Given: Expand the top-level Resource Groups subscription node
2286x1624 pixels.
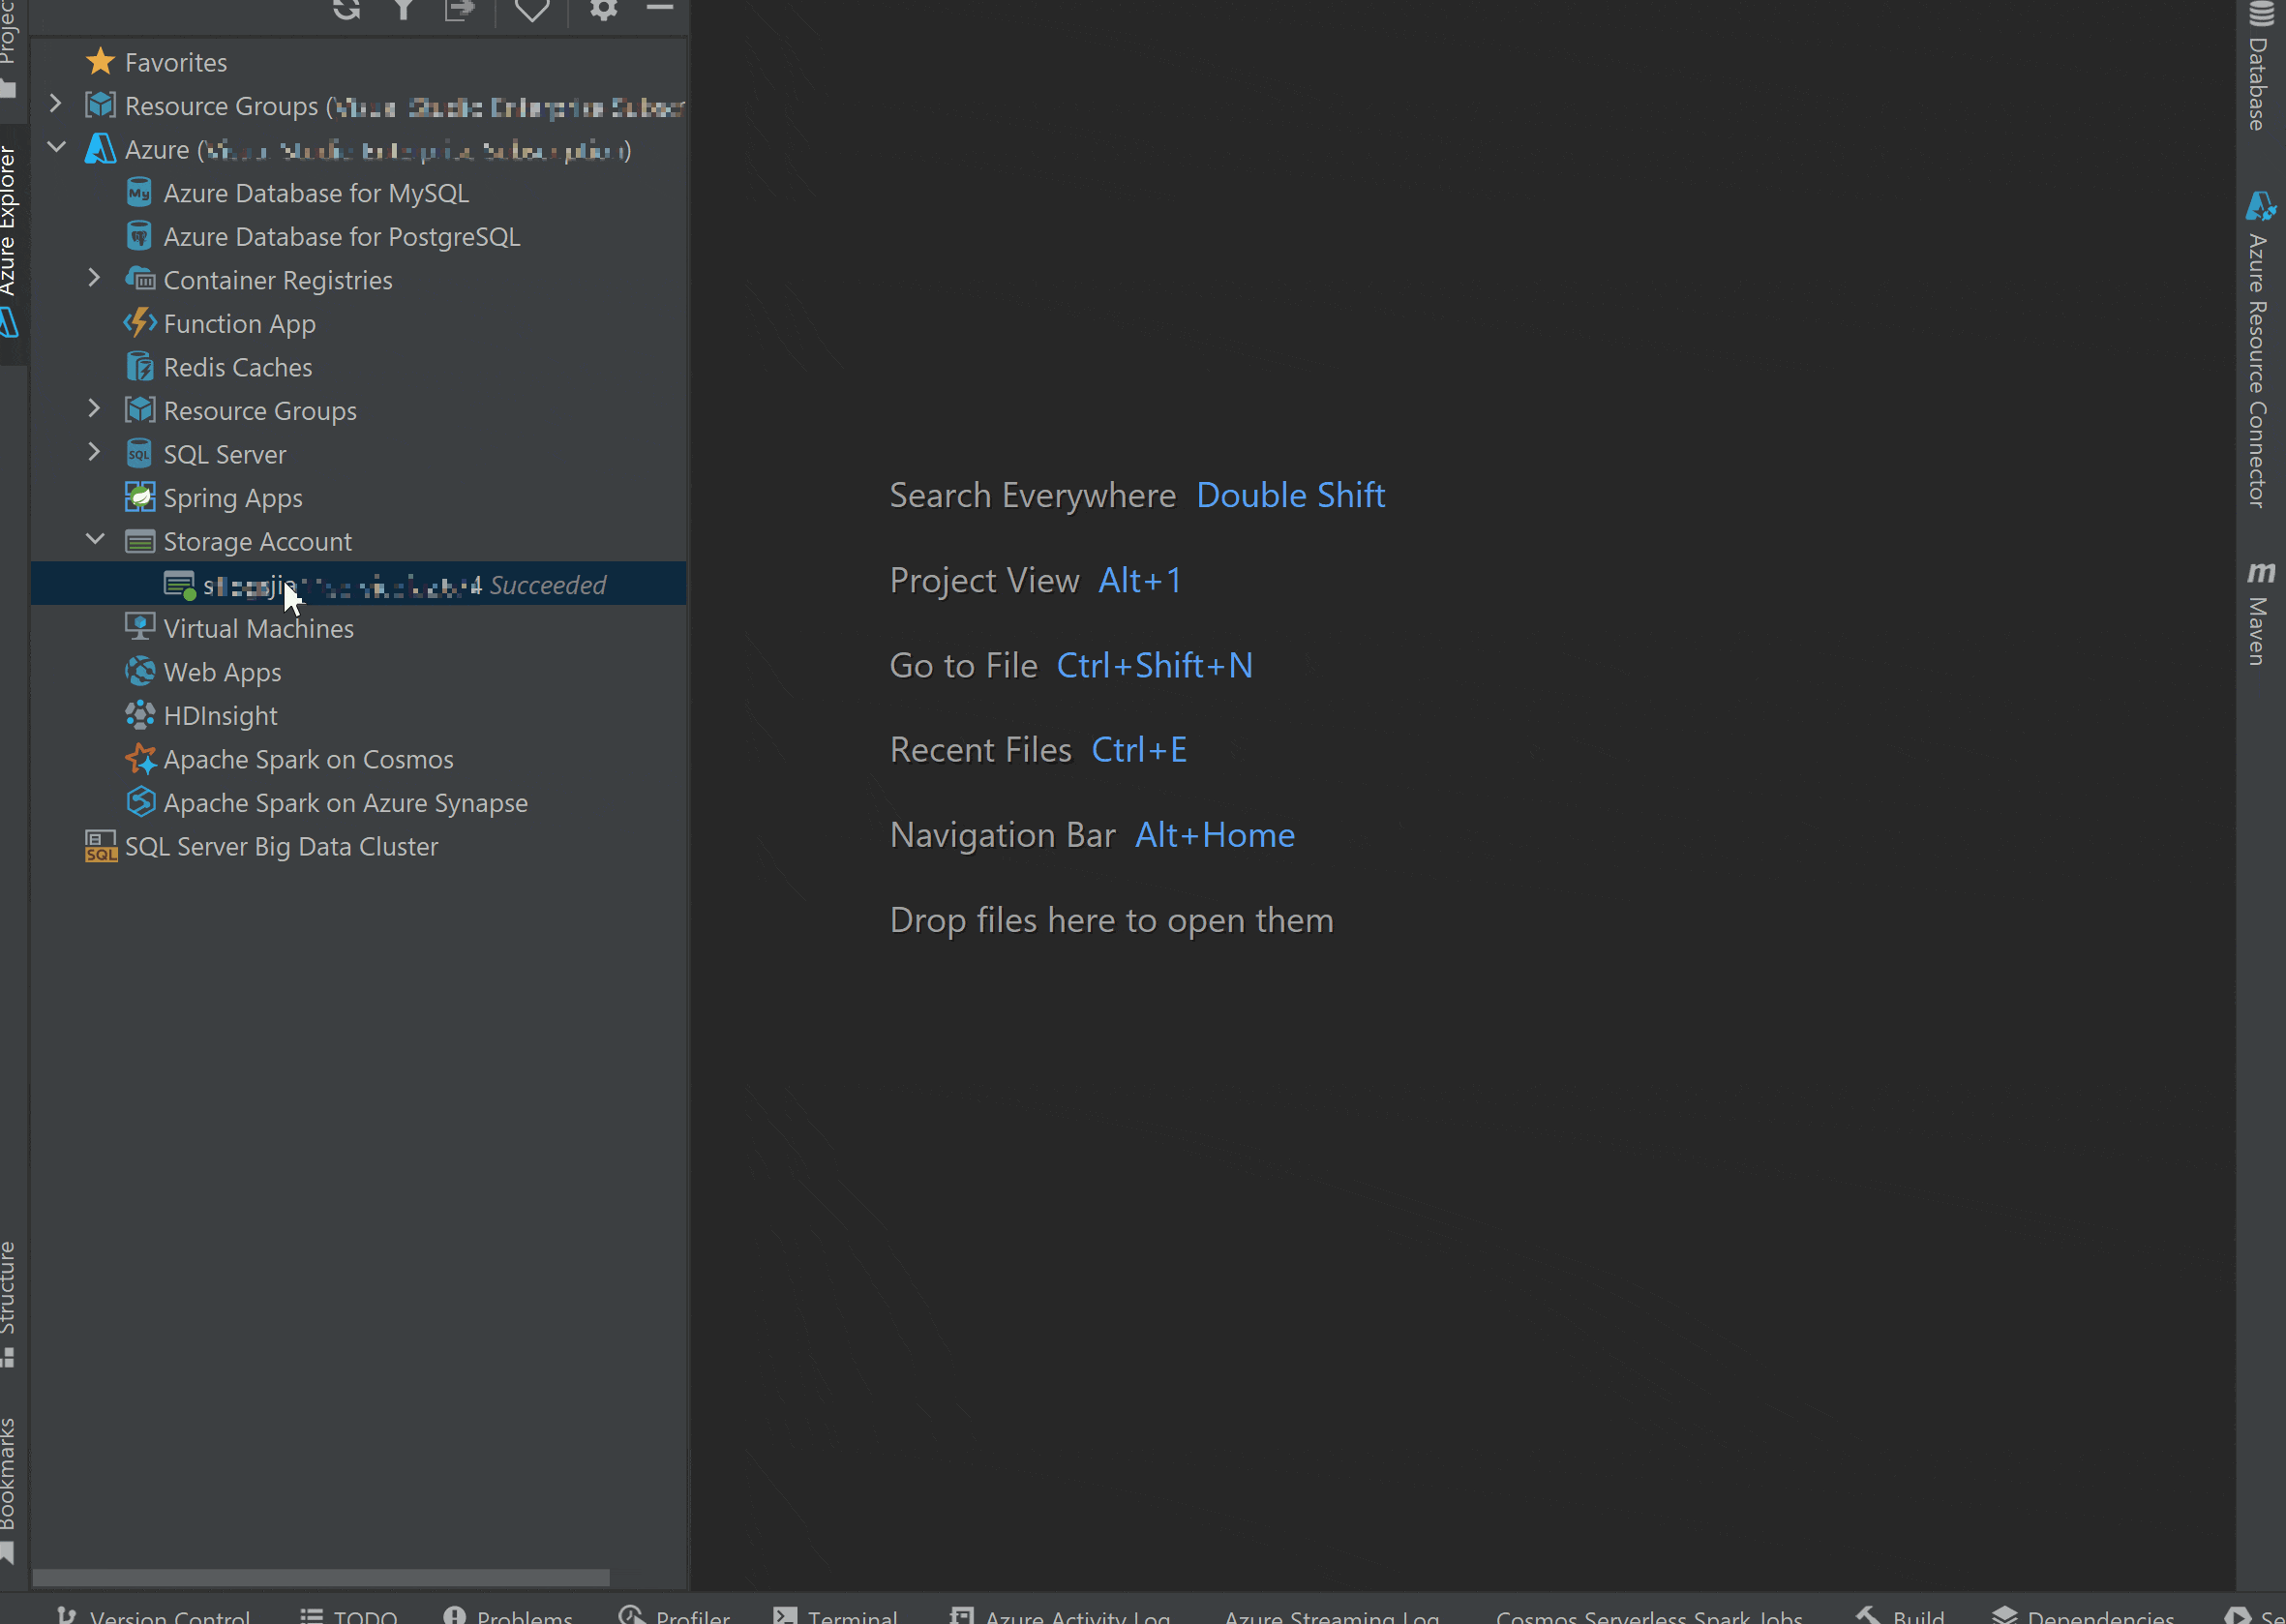Looking at the screenshot, I should (x=56, y=104).
